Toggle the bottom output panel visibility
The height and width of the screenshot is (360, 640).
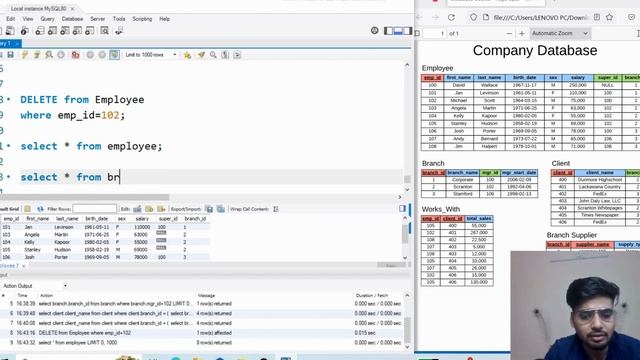(398, 31)
